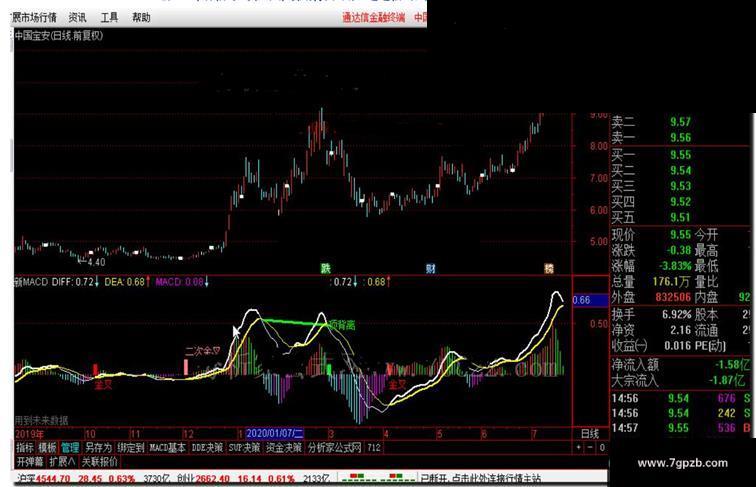The height and width of the screenshot is (487, 756).
Task: Click the 换手 value 6.92%
Action: pos(677,314)
